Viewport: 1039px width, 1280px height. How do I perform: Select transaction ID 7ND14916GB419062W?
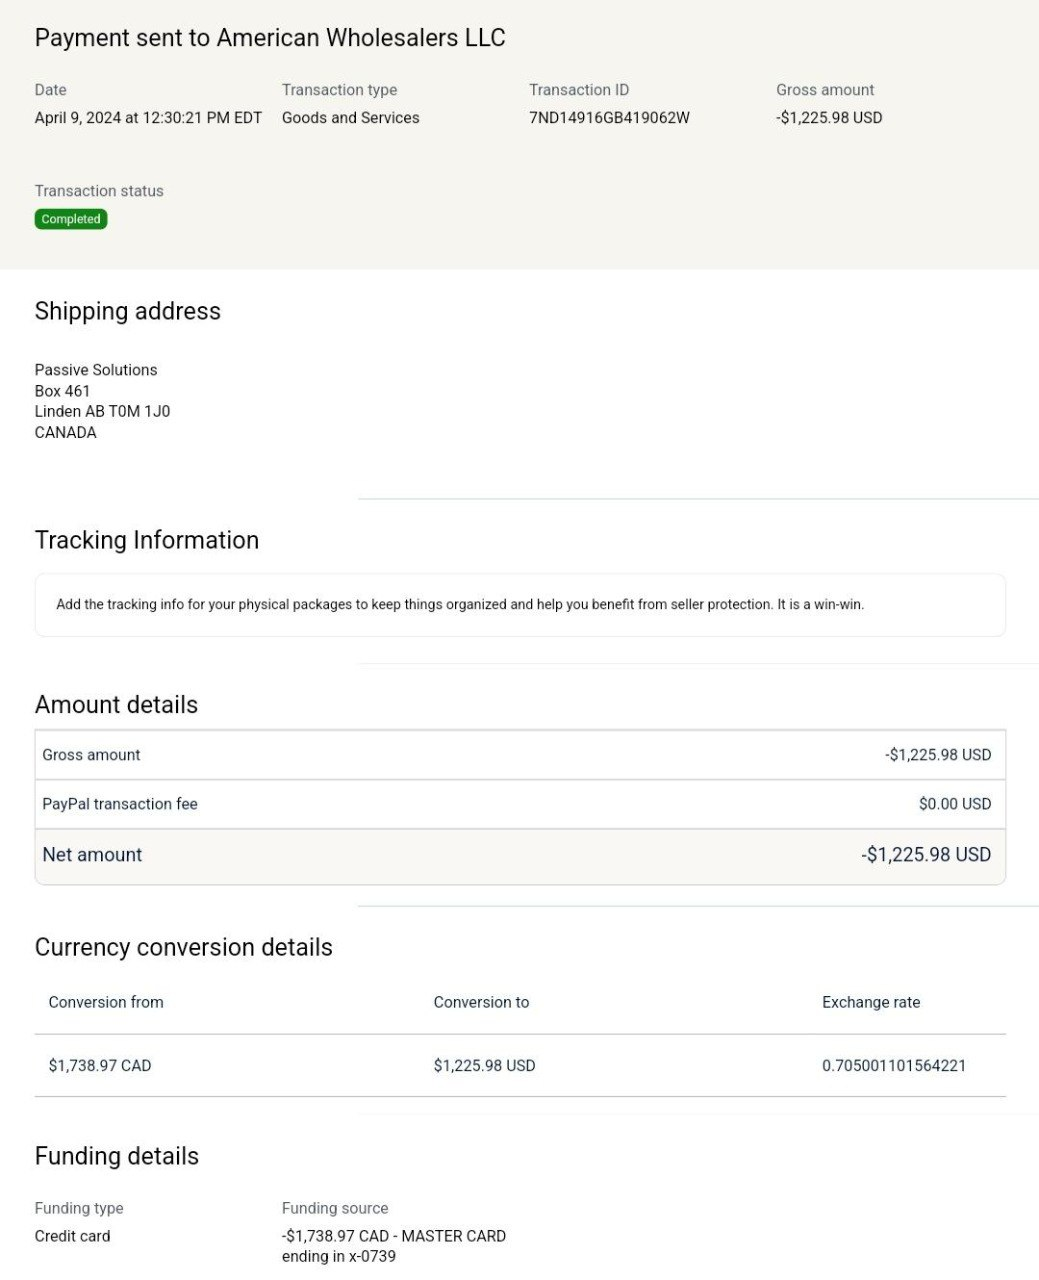pos(609,118)
